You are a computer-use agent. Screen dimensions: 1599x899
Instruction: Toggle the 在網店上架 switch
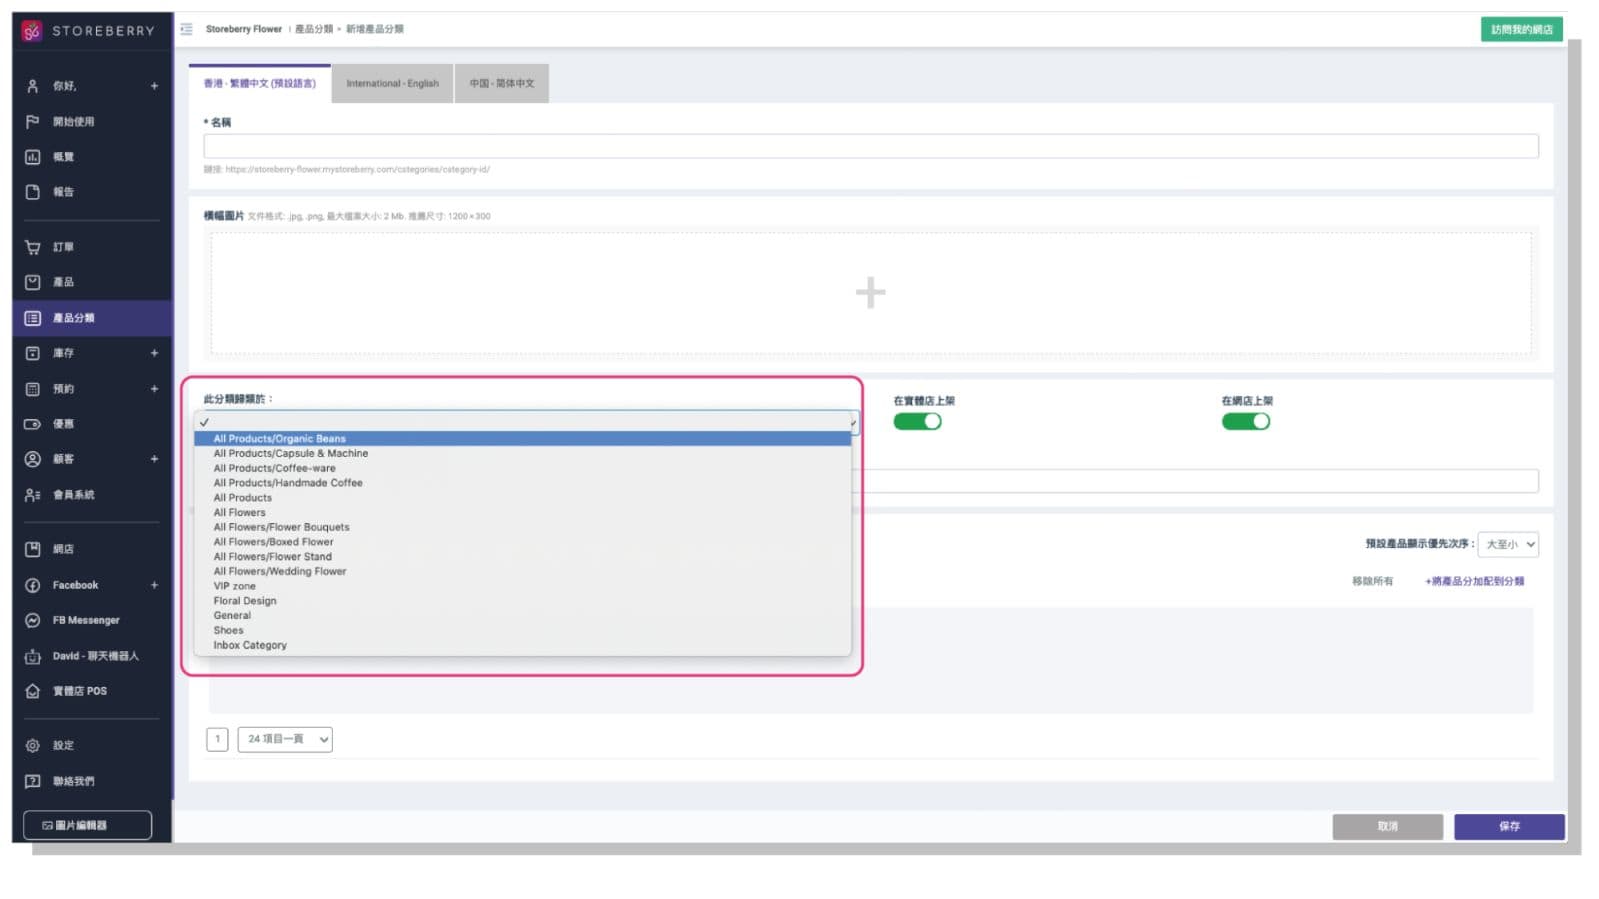1245,421
